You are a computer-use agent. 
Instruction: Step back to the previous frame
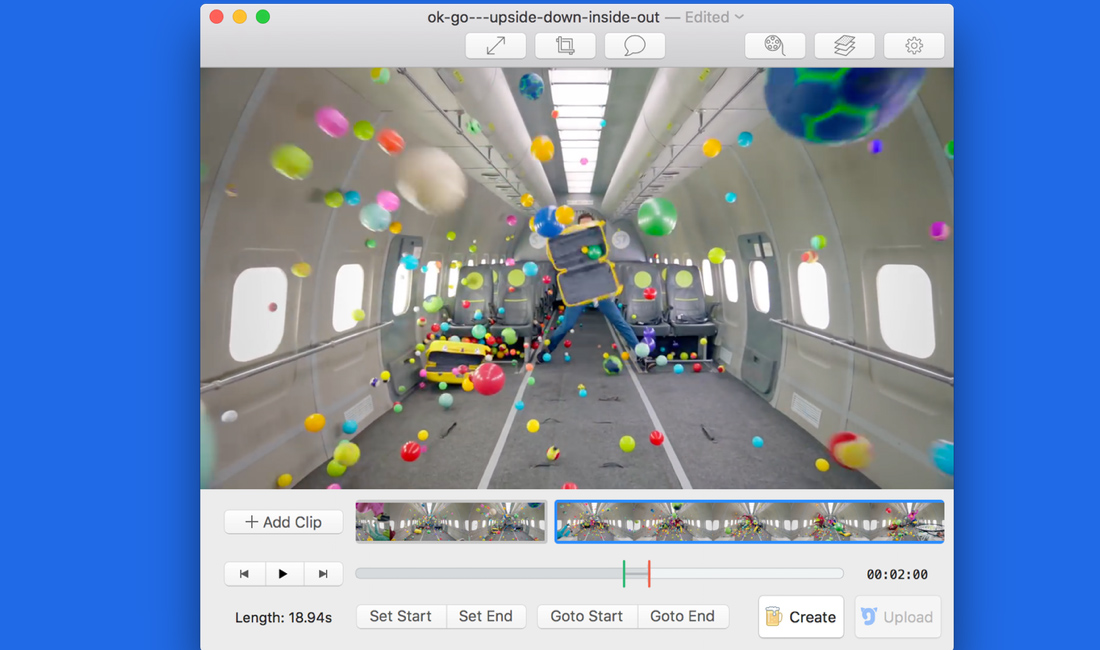(245, 574)
